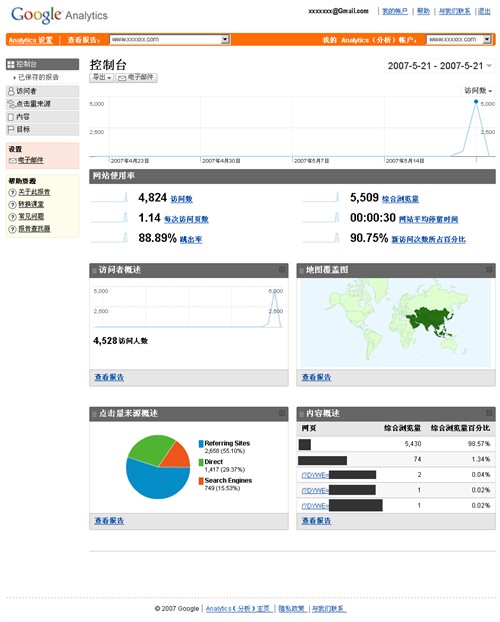Open 已保存的报告 saved reports
This screenshot has height=622, width=500.
click(x=38, y=77)
